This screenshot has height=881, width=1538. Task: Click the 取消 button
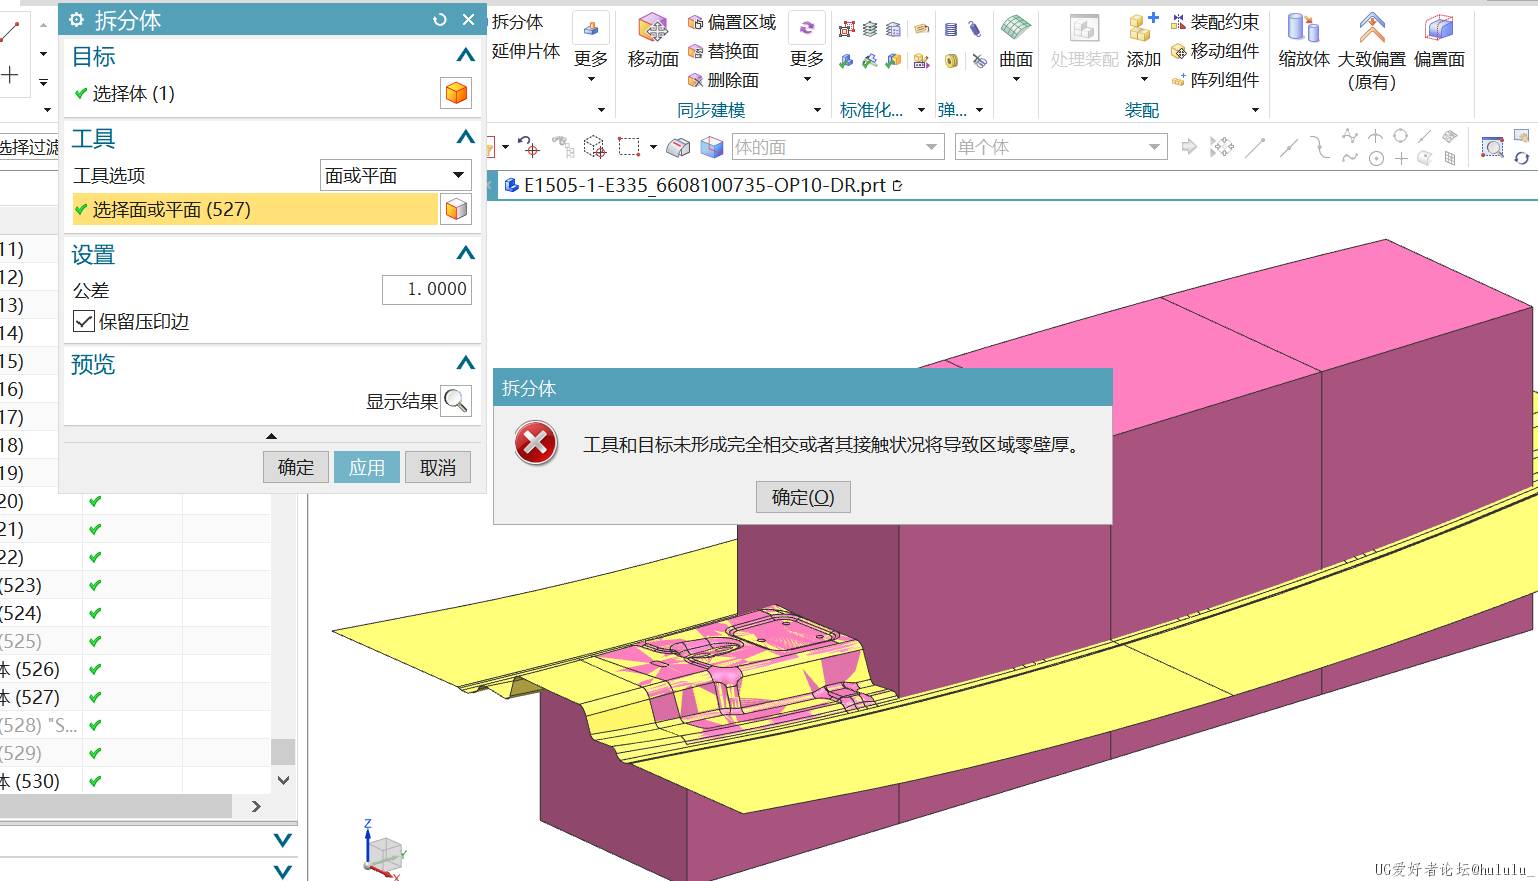[438, 467]
